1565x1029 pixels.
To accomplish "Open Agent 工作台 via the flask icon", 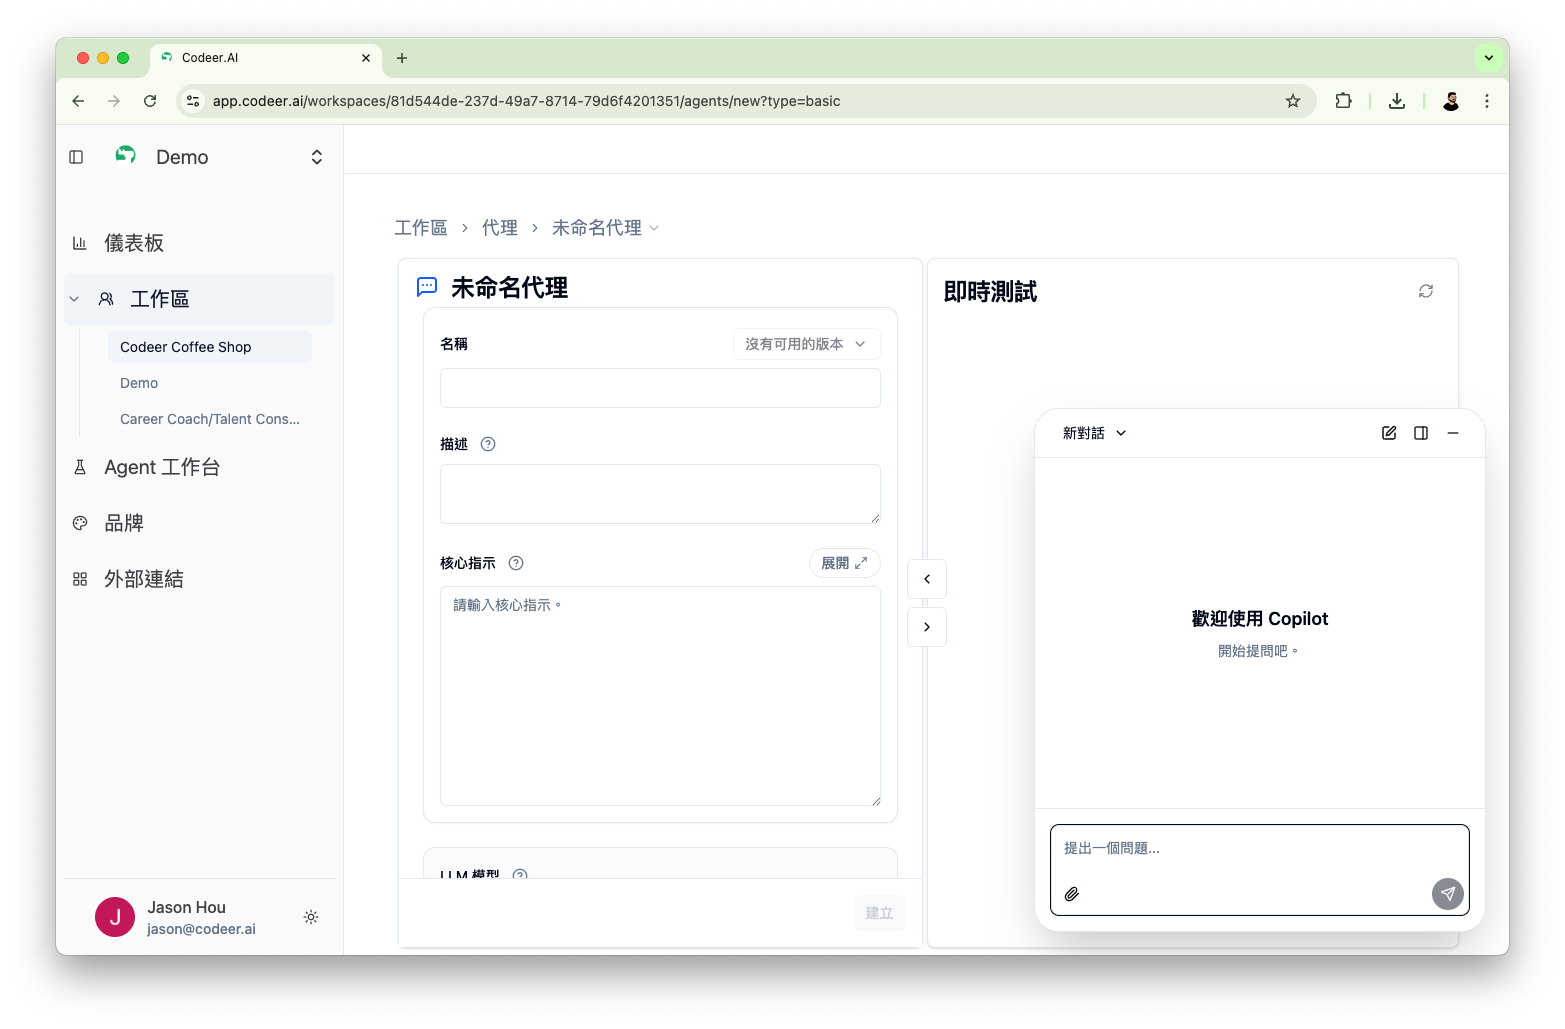I will point(80,467).
